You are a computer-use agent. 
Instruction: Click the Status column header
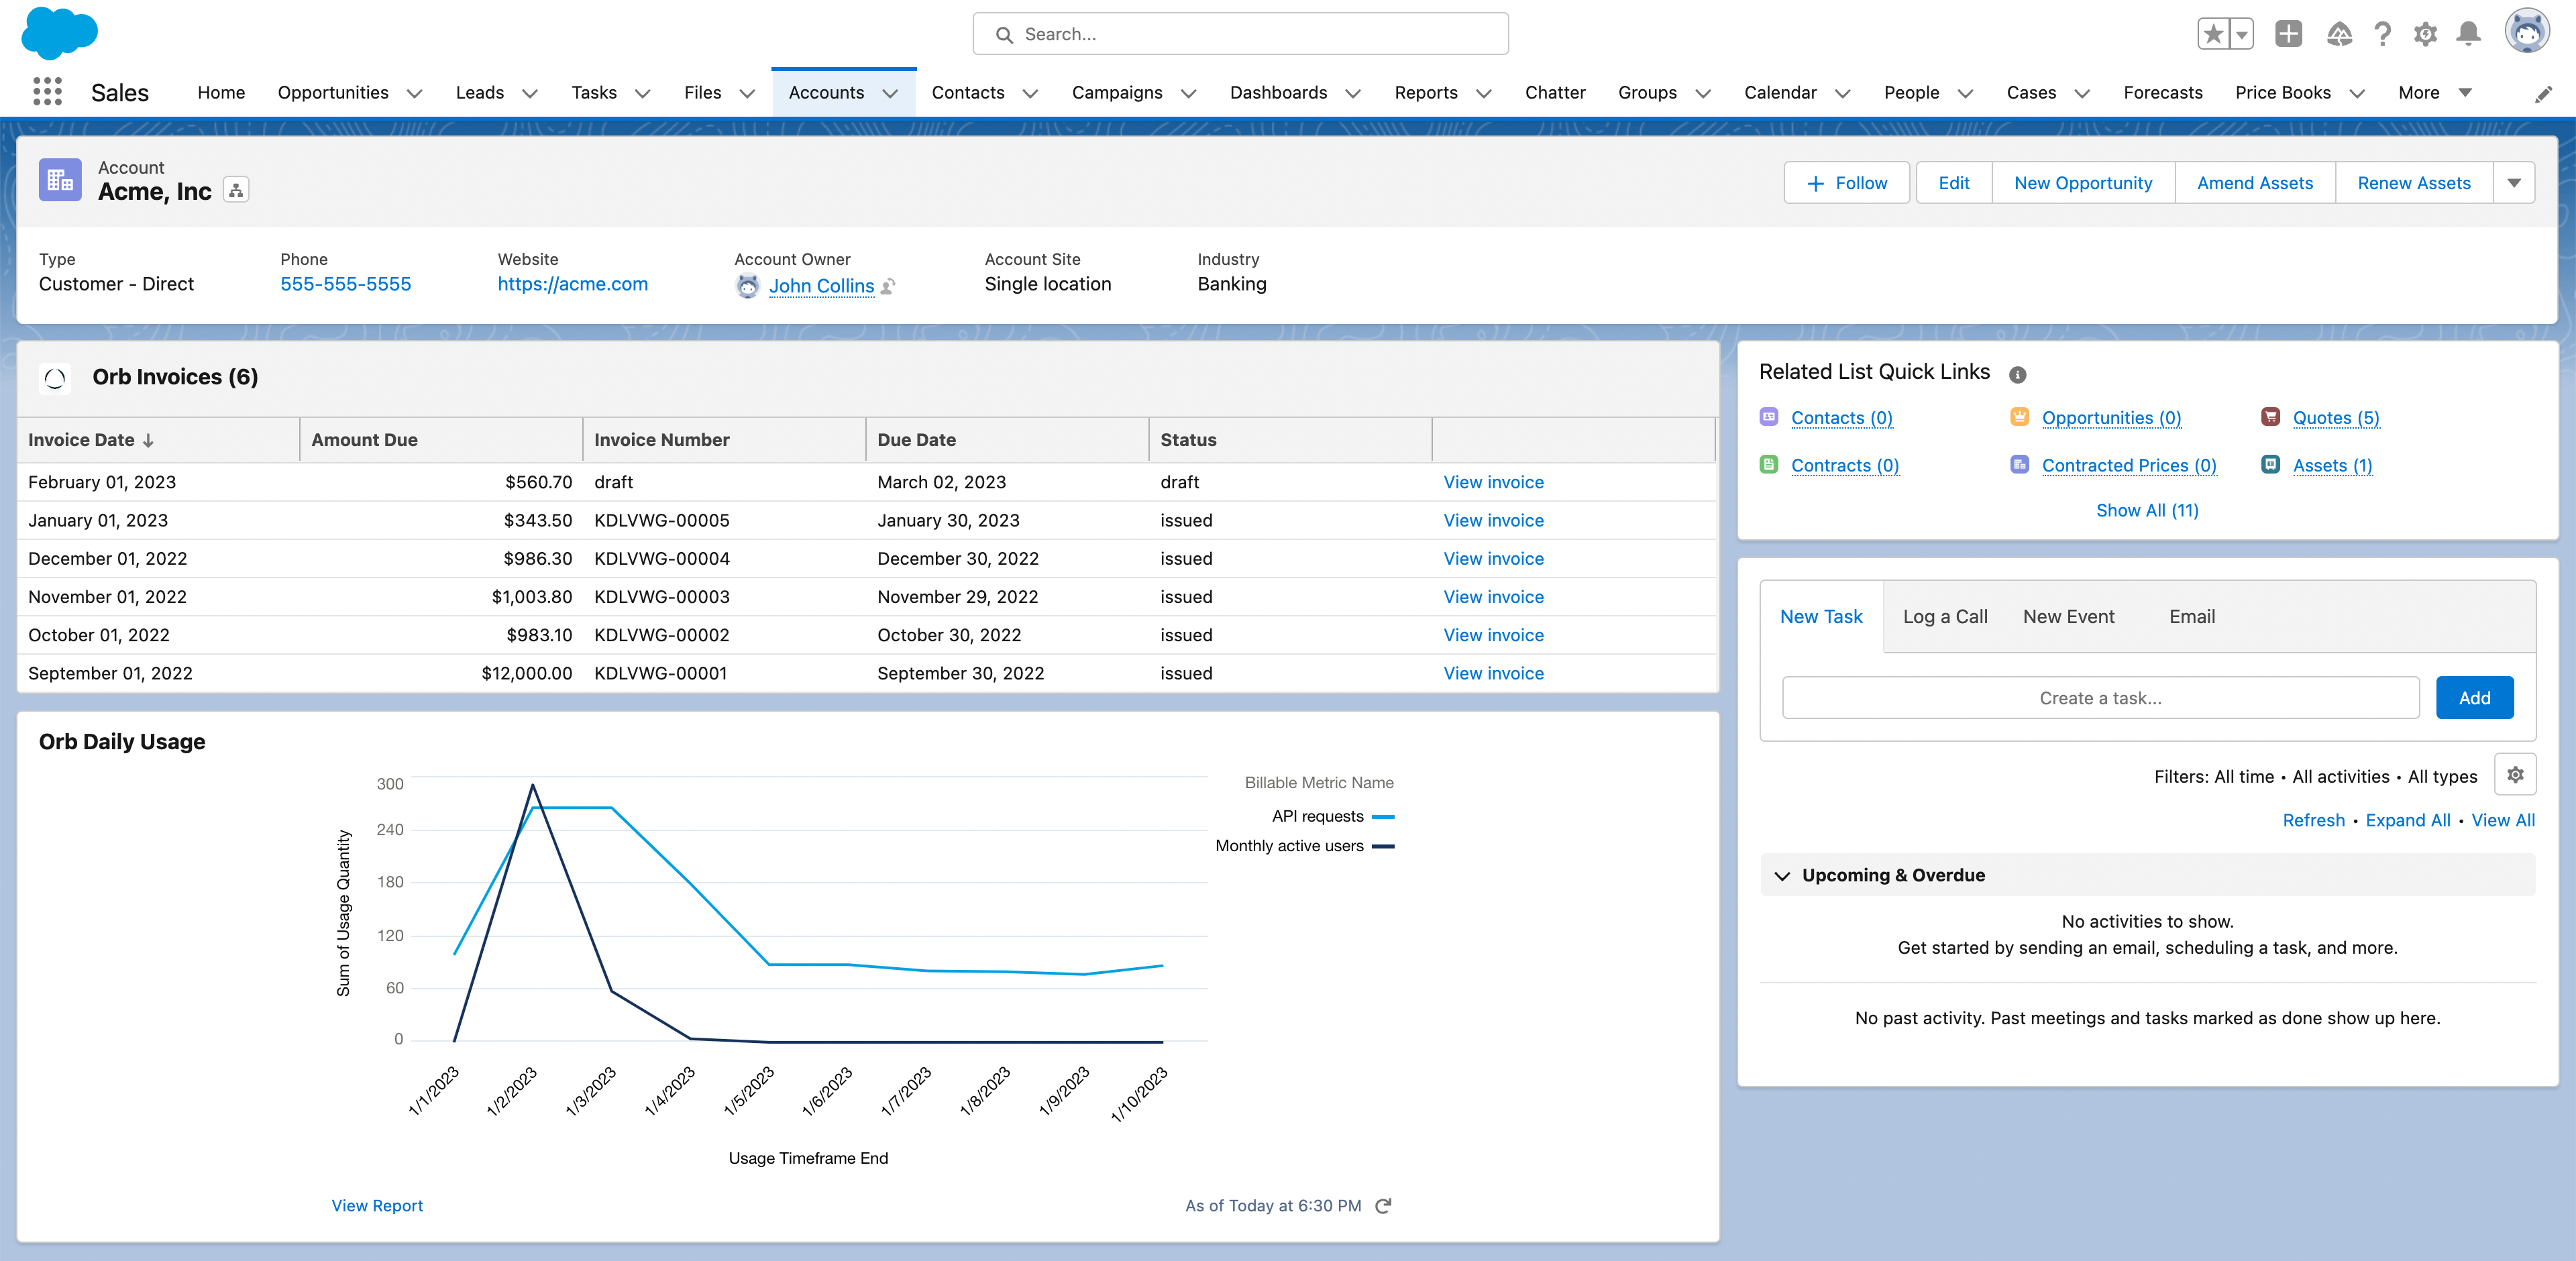point(1290,440)
